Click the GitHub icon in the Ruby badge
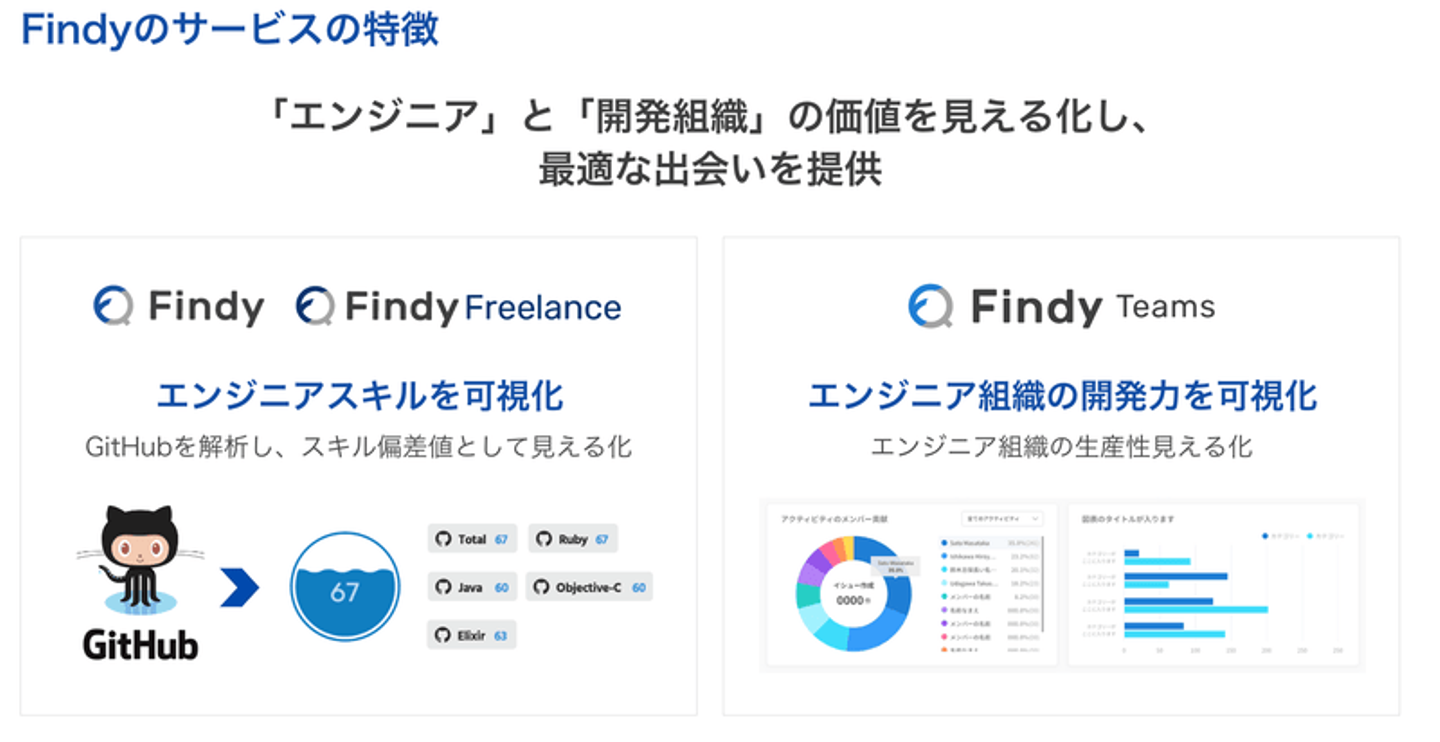Viewport: 1440px width, 742px height. tap(544, 539)
